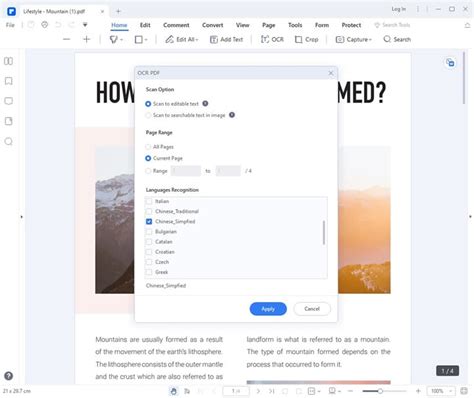Open the Search tool in toolbar

[397, 39]
